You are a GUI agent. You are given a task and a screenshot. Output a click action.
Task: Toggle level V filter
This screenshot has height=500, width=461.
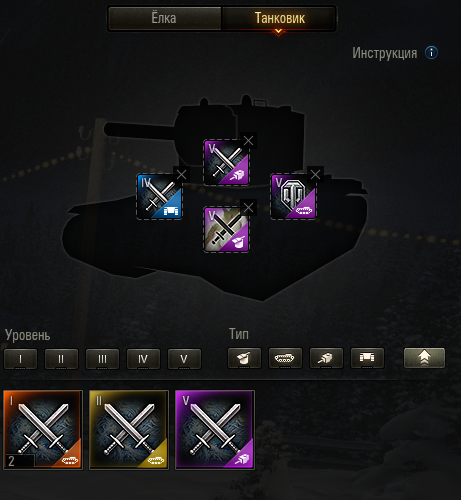point(184,359)
